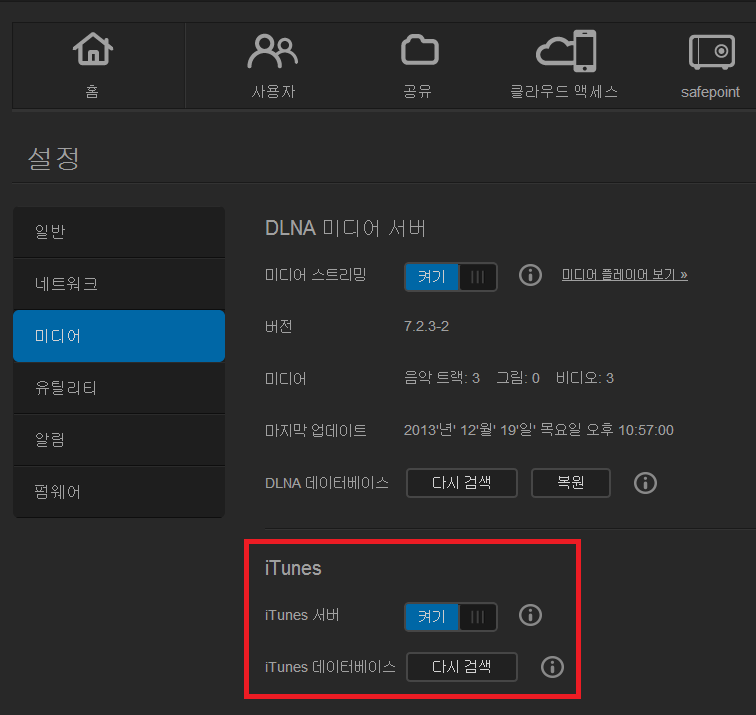756x715 pixels.
Task: Select the 네트워크 settings tab
Action: click(x=119, y=284)
